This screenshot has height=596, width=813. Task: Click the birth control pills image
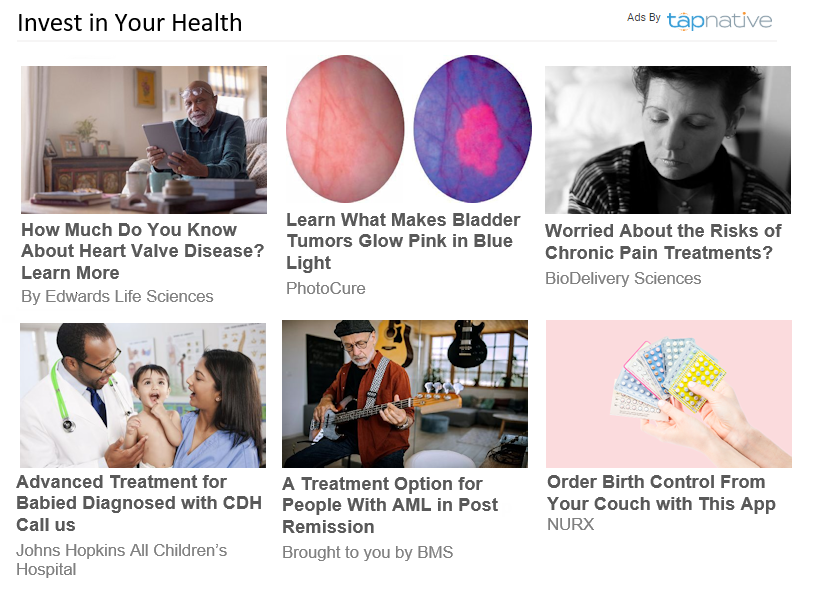click(x=669, y=394)
